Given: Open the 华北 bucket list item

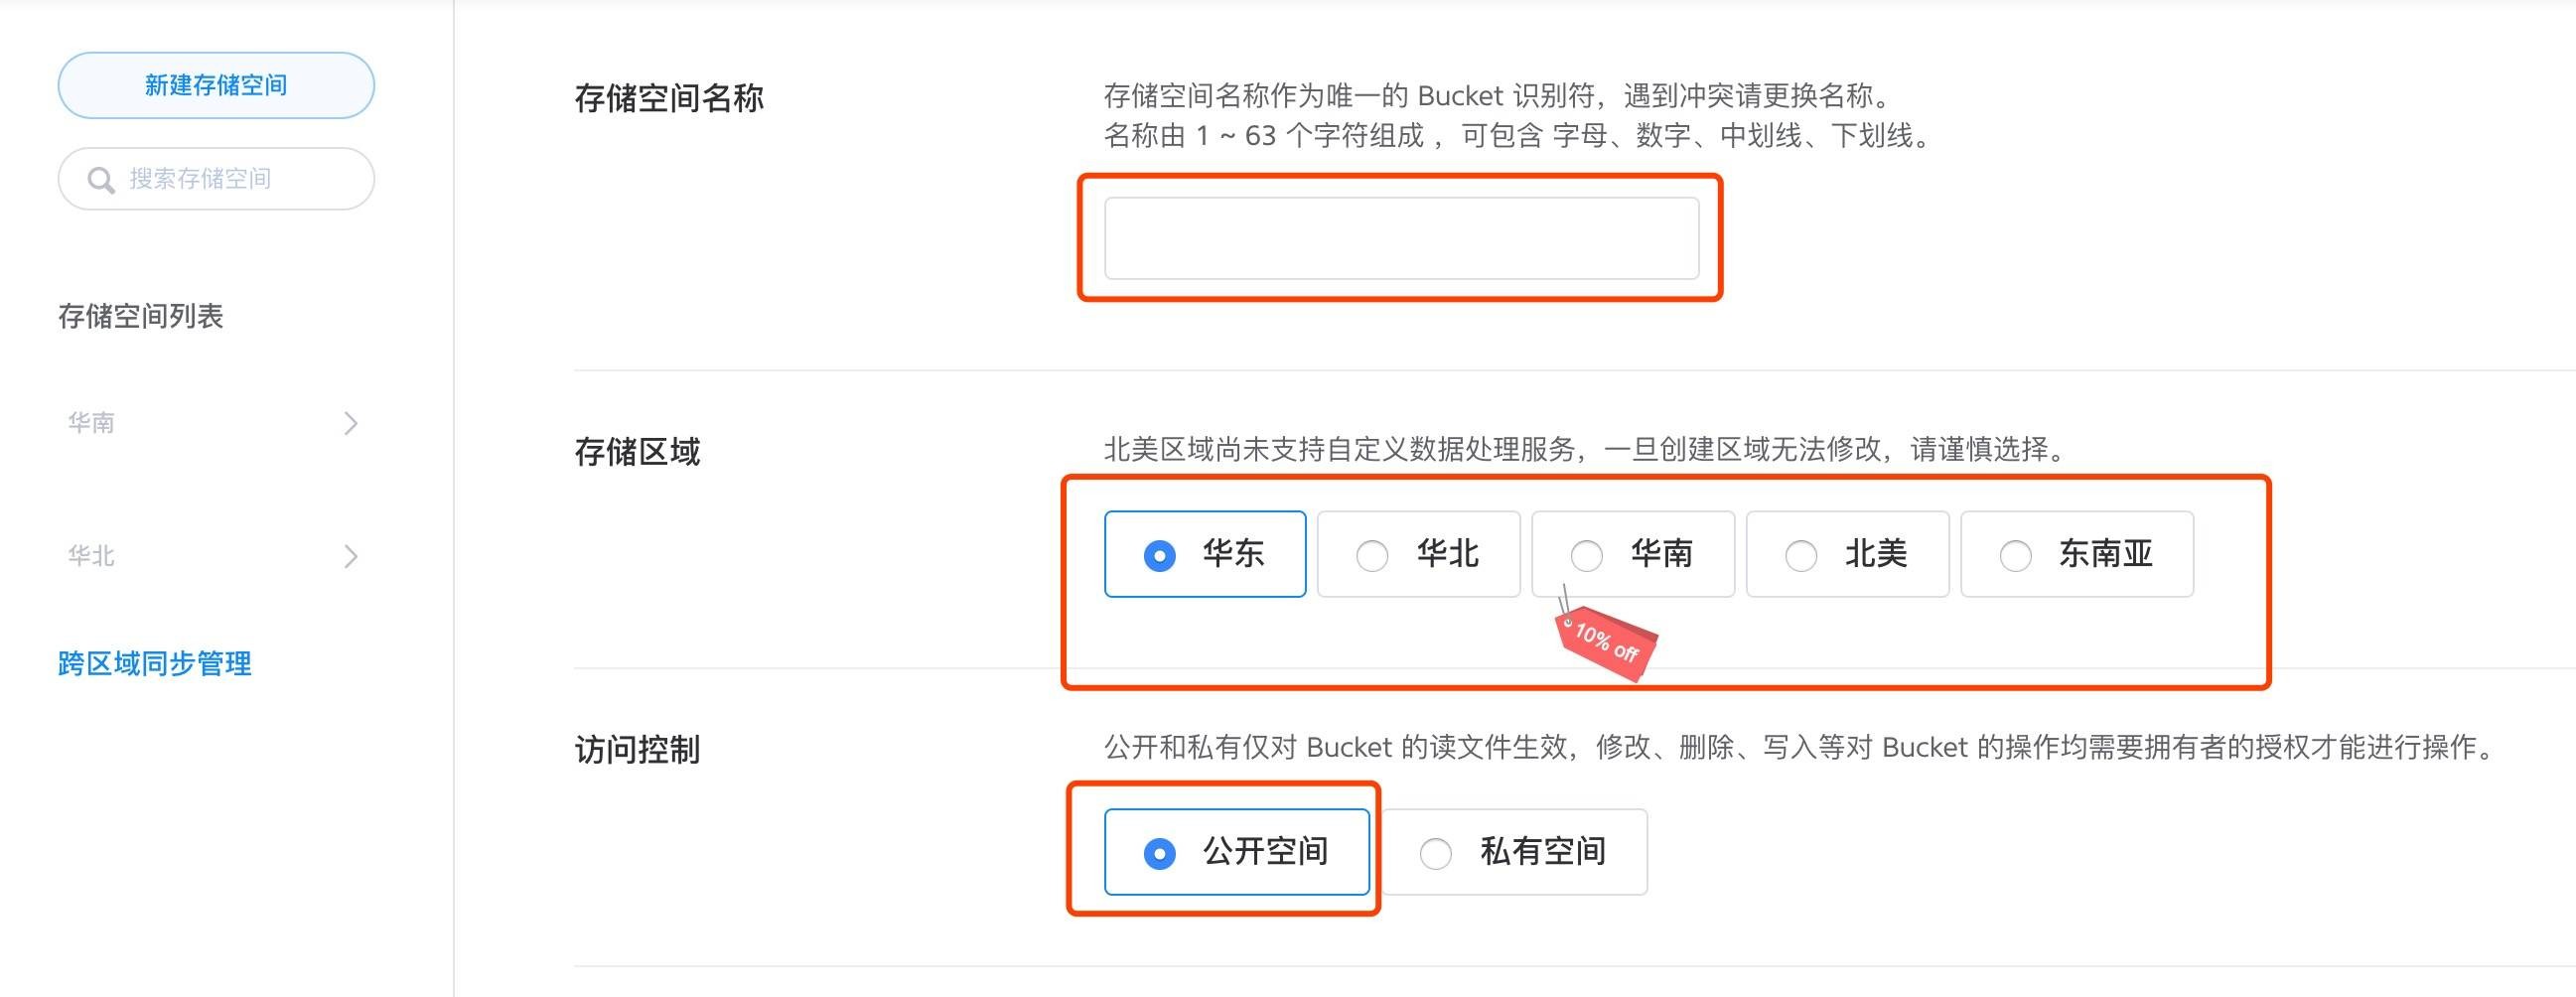Looking at the screenshot, I should coord(213,556).
